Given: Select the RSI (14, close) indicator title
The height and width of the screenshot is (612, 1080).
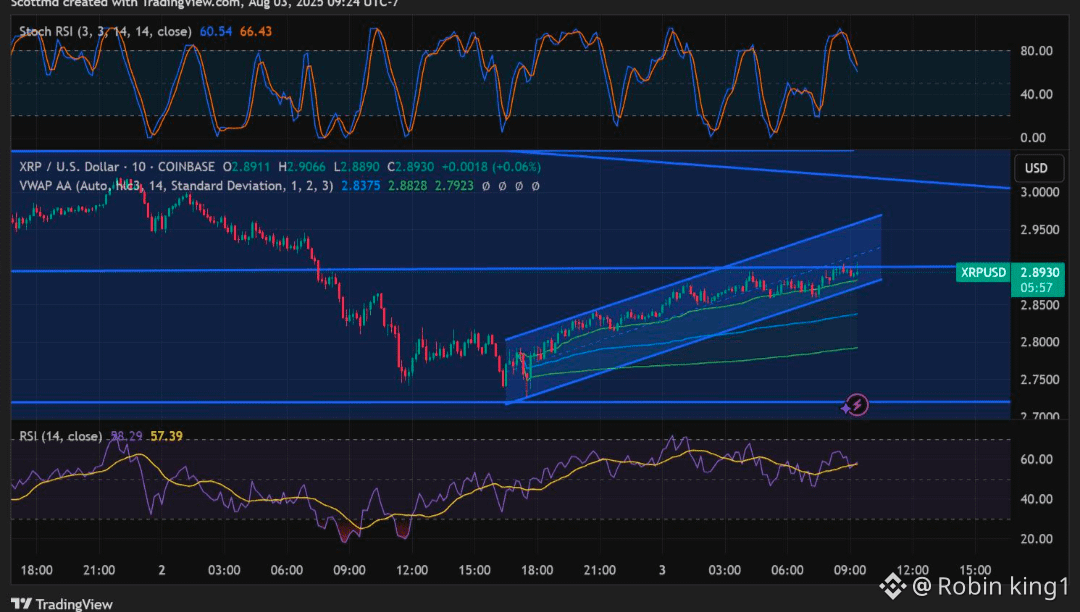Looking at the screenshot, I should coord(61,436).
